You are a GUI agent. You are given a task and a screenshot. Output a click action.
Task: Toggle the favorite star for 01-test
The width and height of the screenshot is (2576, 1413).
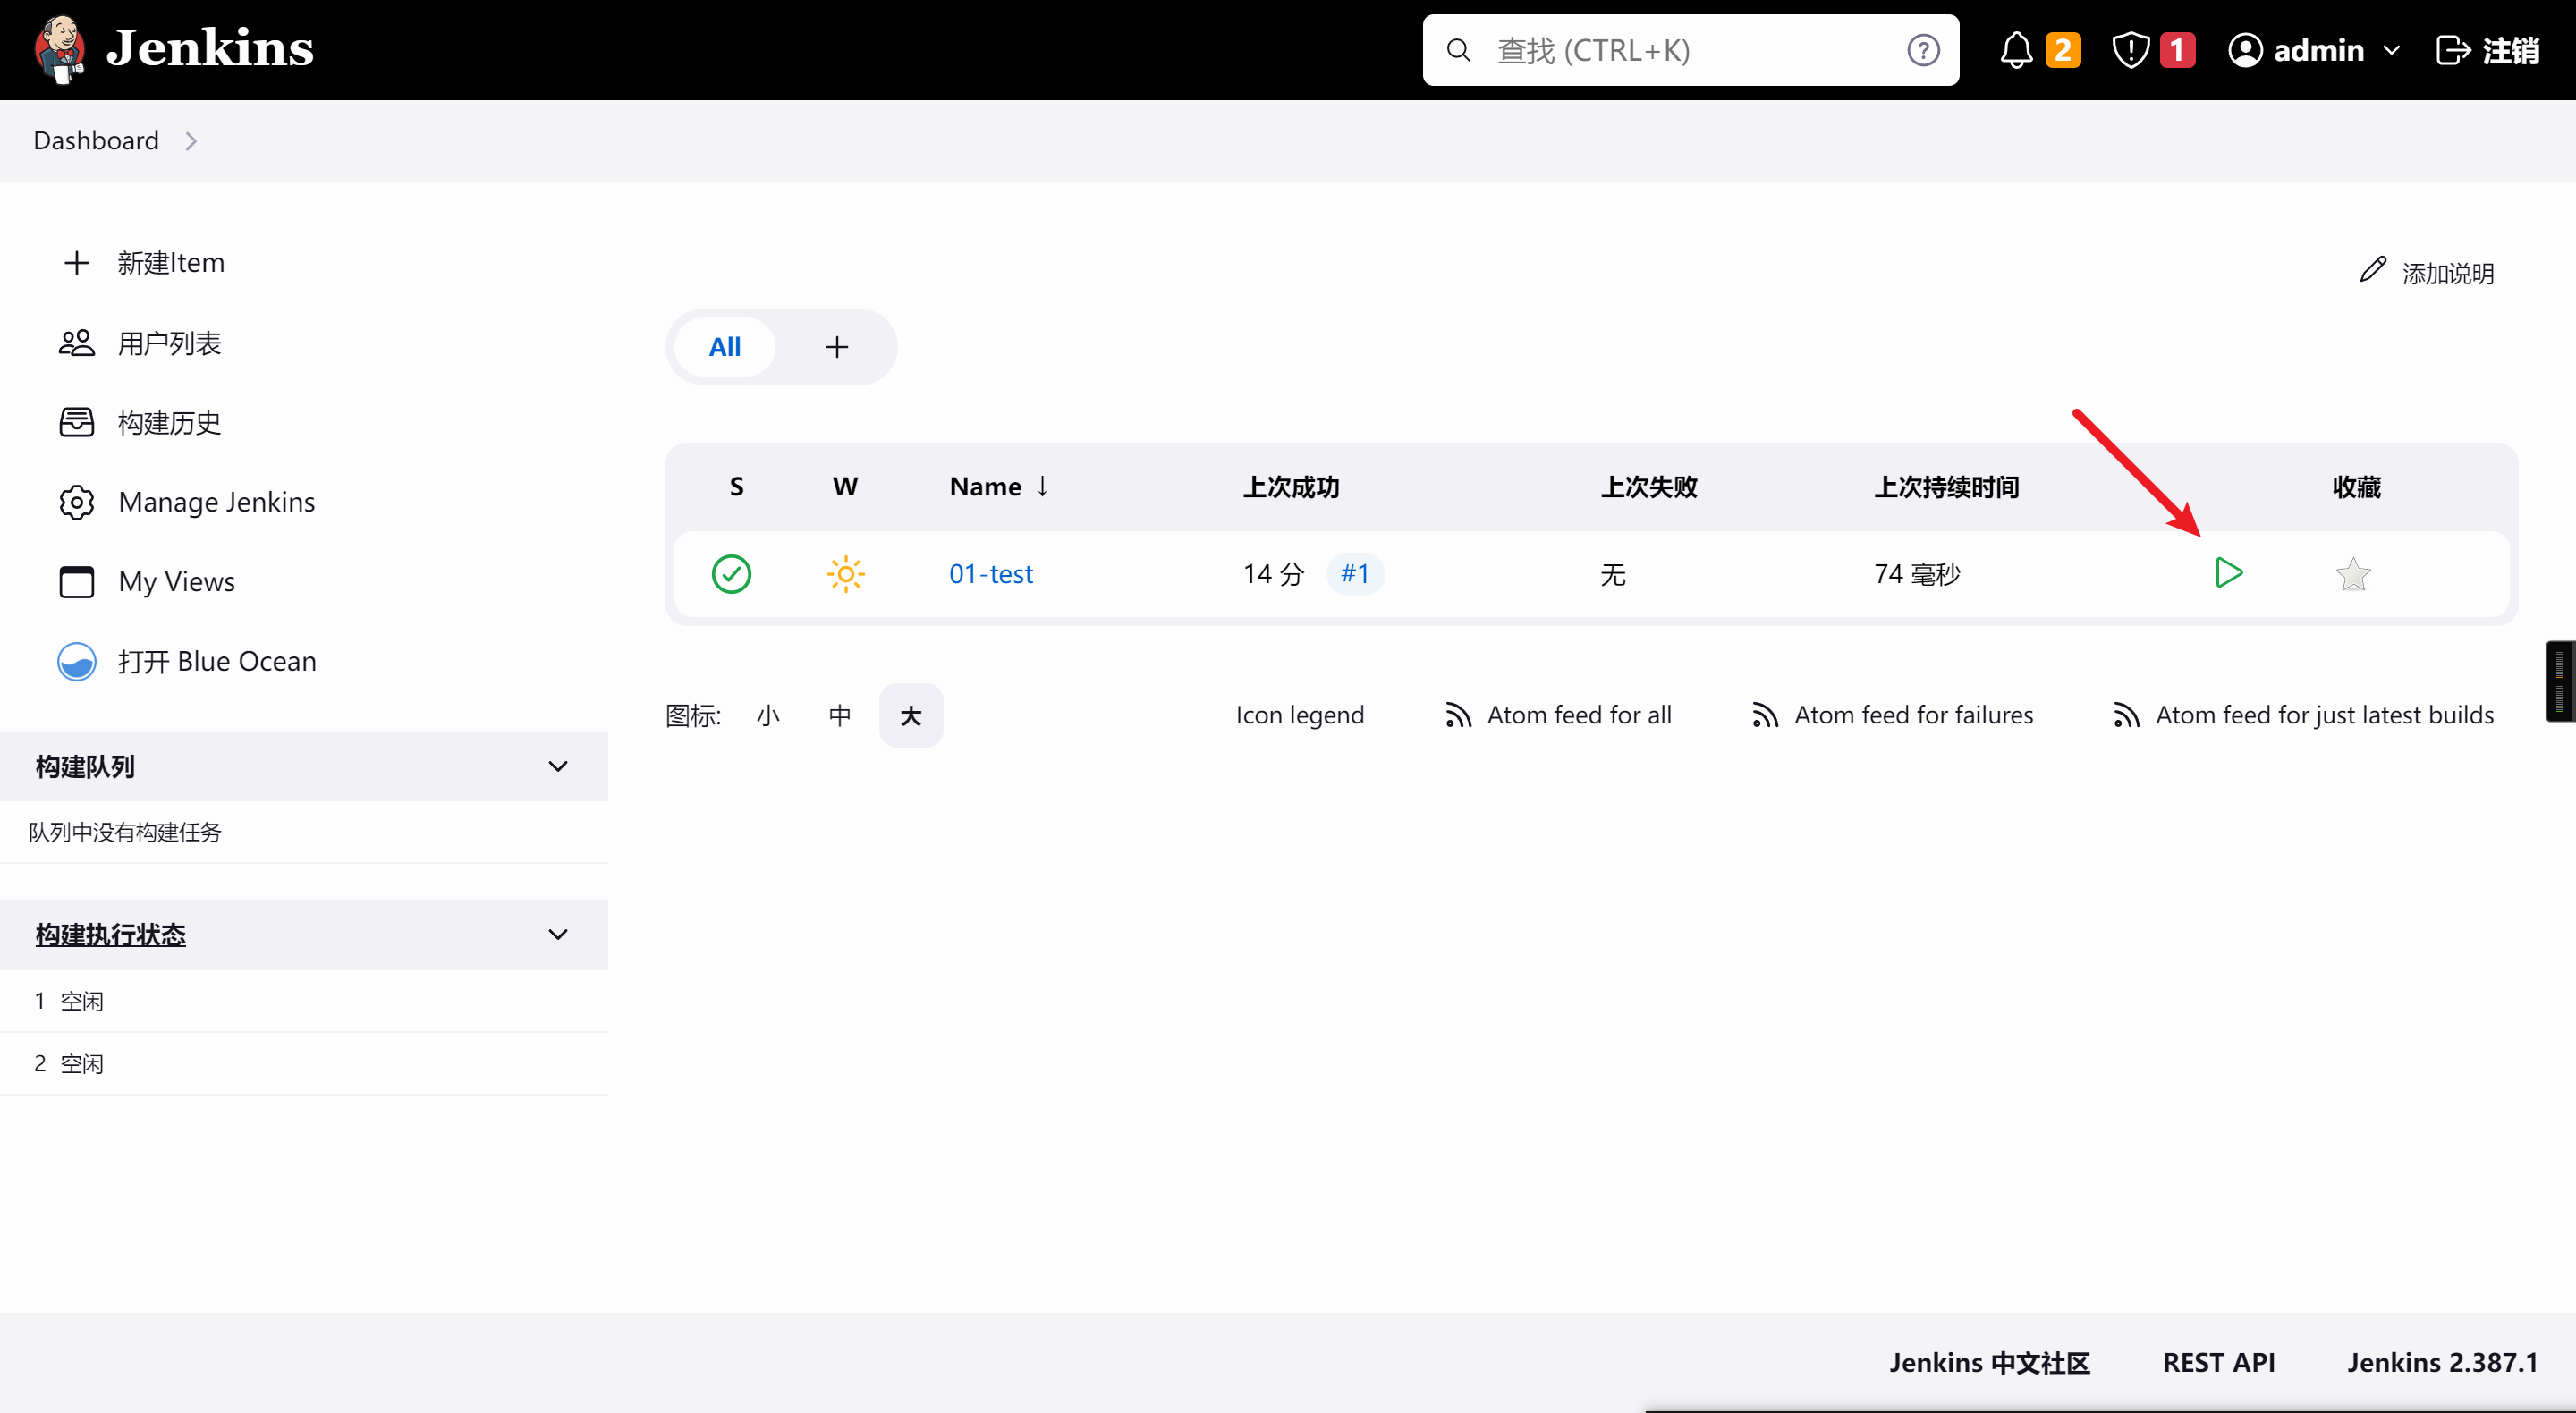2352,575
